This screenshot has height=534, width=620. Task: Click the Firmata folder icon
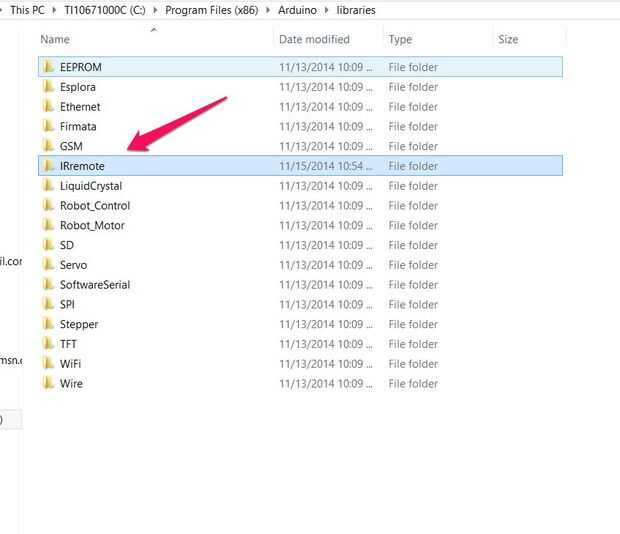coord(48,126)
